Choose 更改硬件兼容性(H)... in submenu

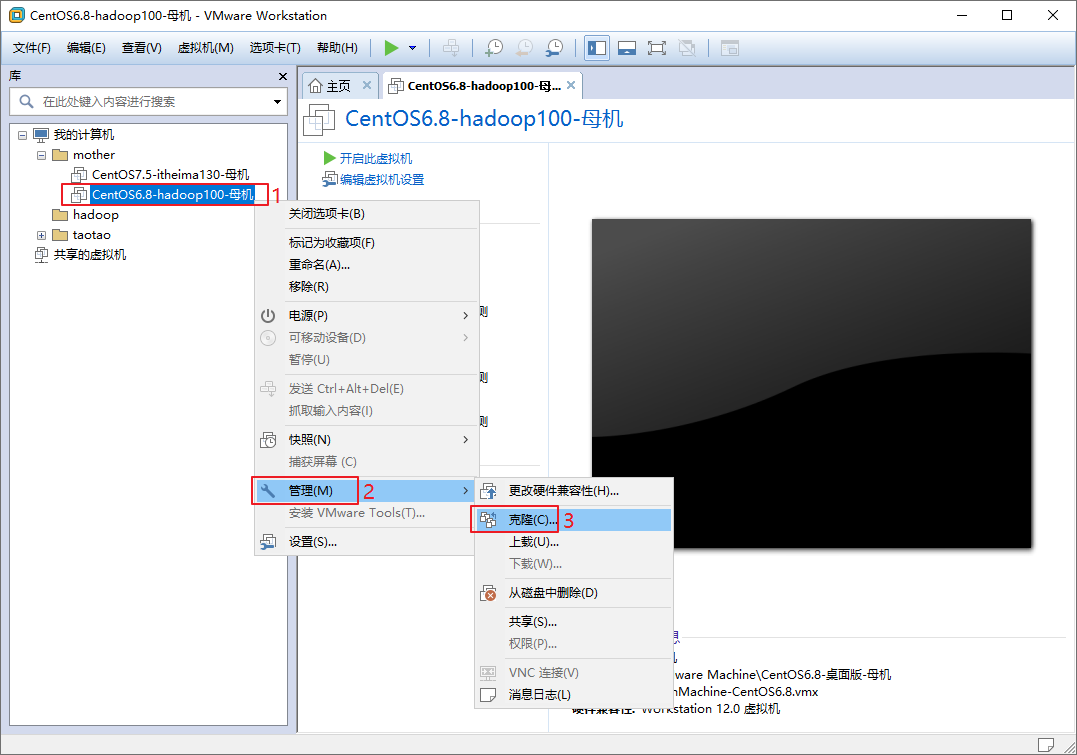click(574, 491)
